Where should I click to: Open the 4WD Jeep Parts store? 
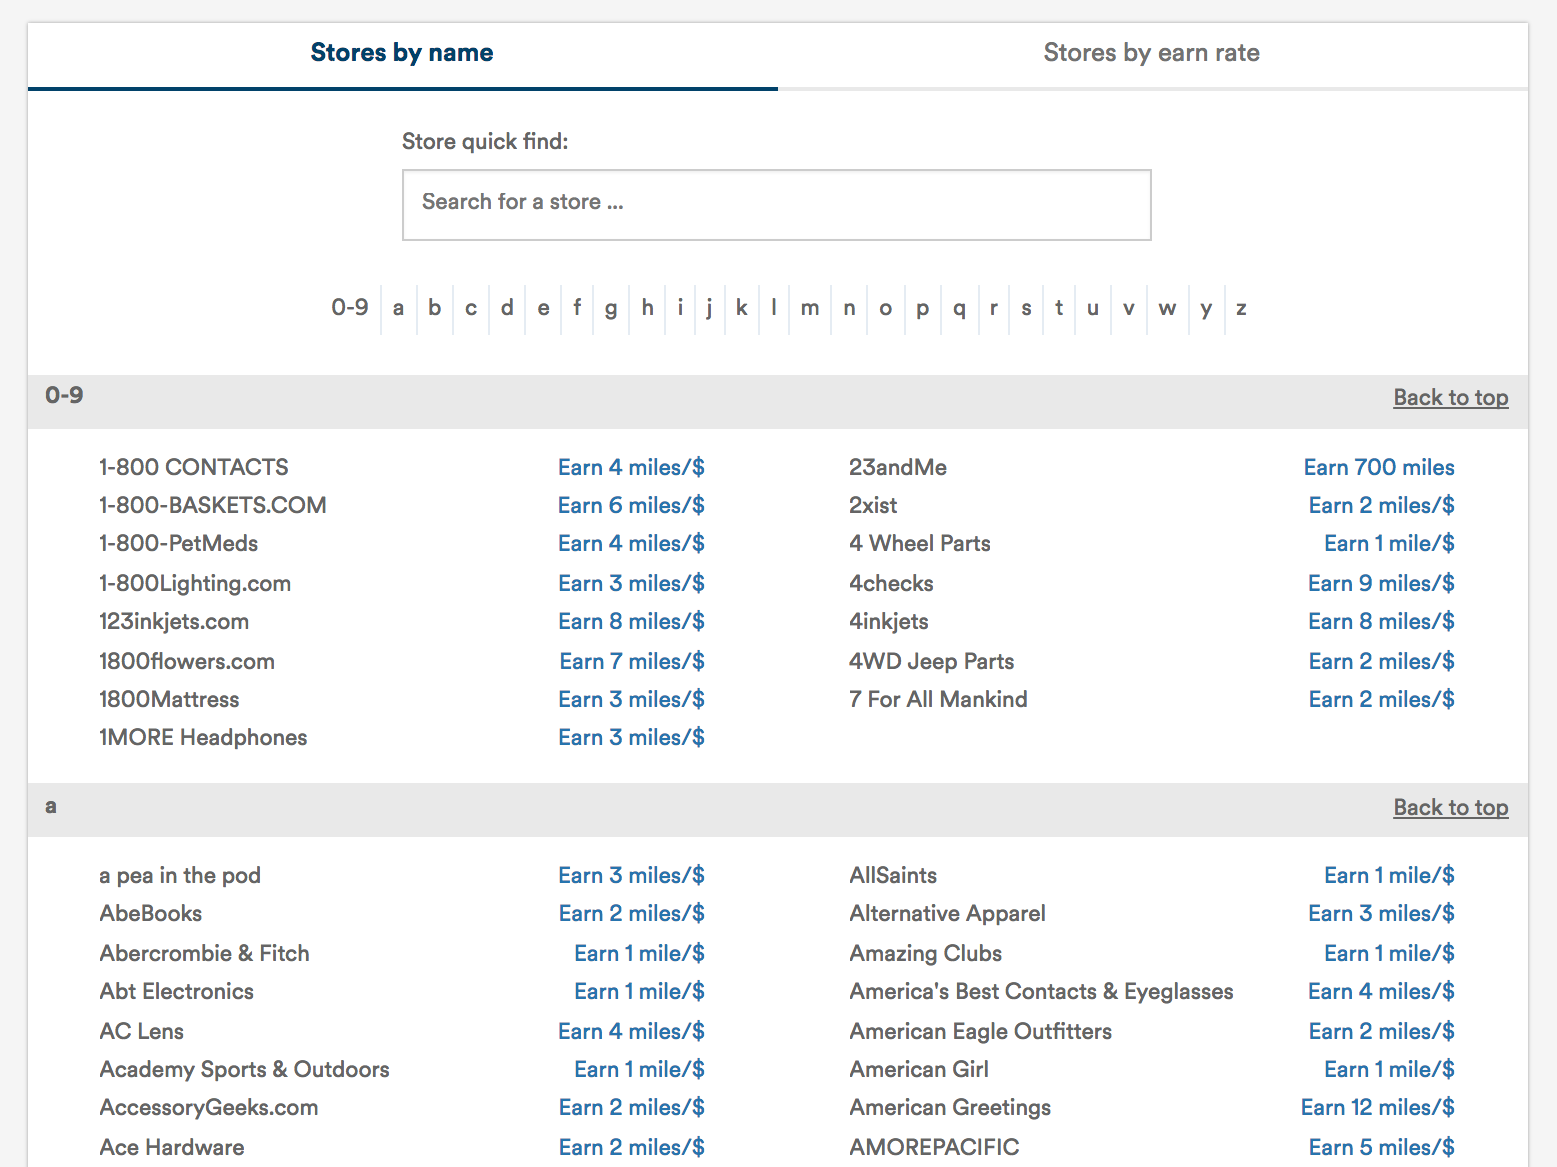coord(932,661)
